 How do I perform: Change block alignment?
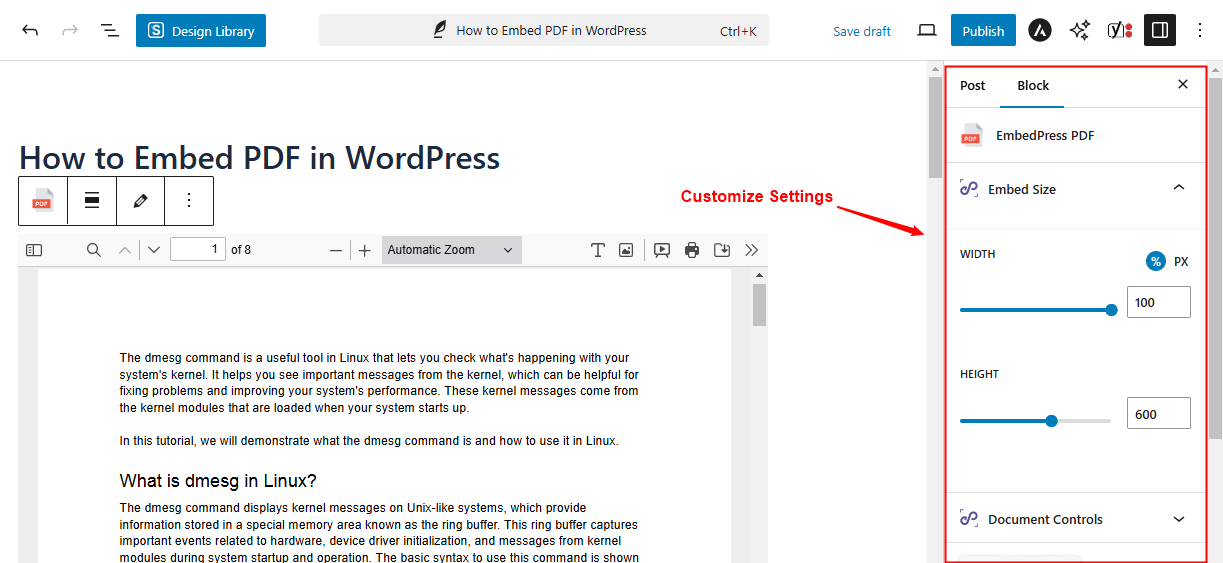92,201
